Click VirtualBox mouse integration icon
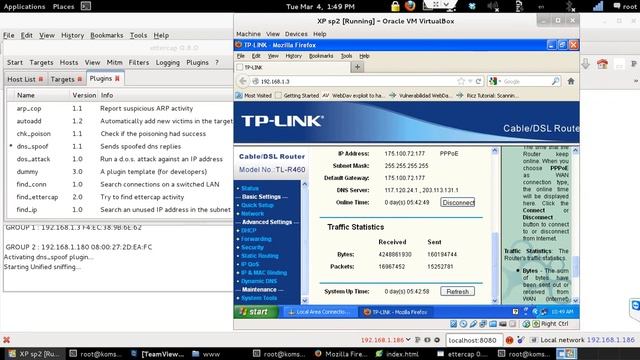The height and width of the screenshot is (360, 640). (526, 324)
